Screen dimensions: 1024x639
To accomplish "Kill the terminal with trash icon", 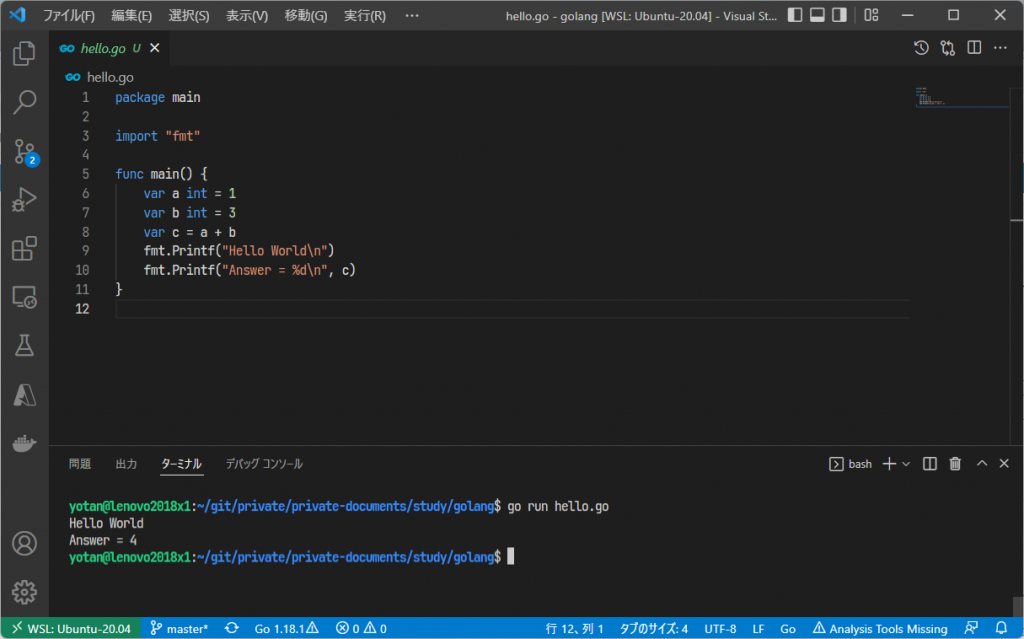I will (x=955, y=464).
